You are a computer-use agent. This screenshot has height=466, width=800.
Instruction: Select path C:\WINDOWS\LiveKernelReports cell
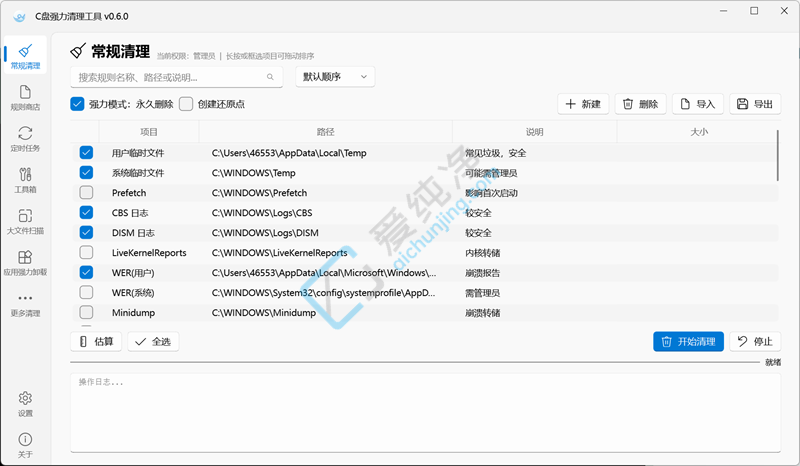pos(280,253)
